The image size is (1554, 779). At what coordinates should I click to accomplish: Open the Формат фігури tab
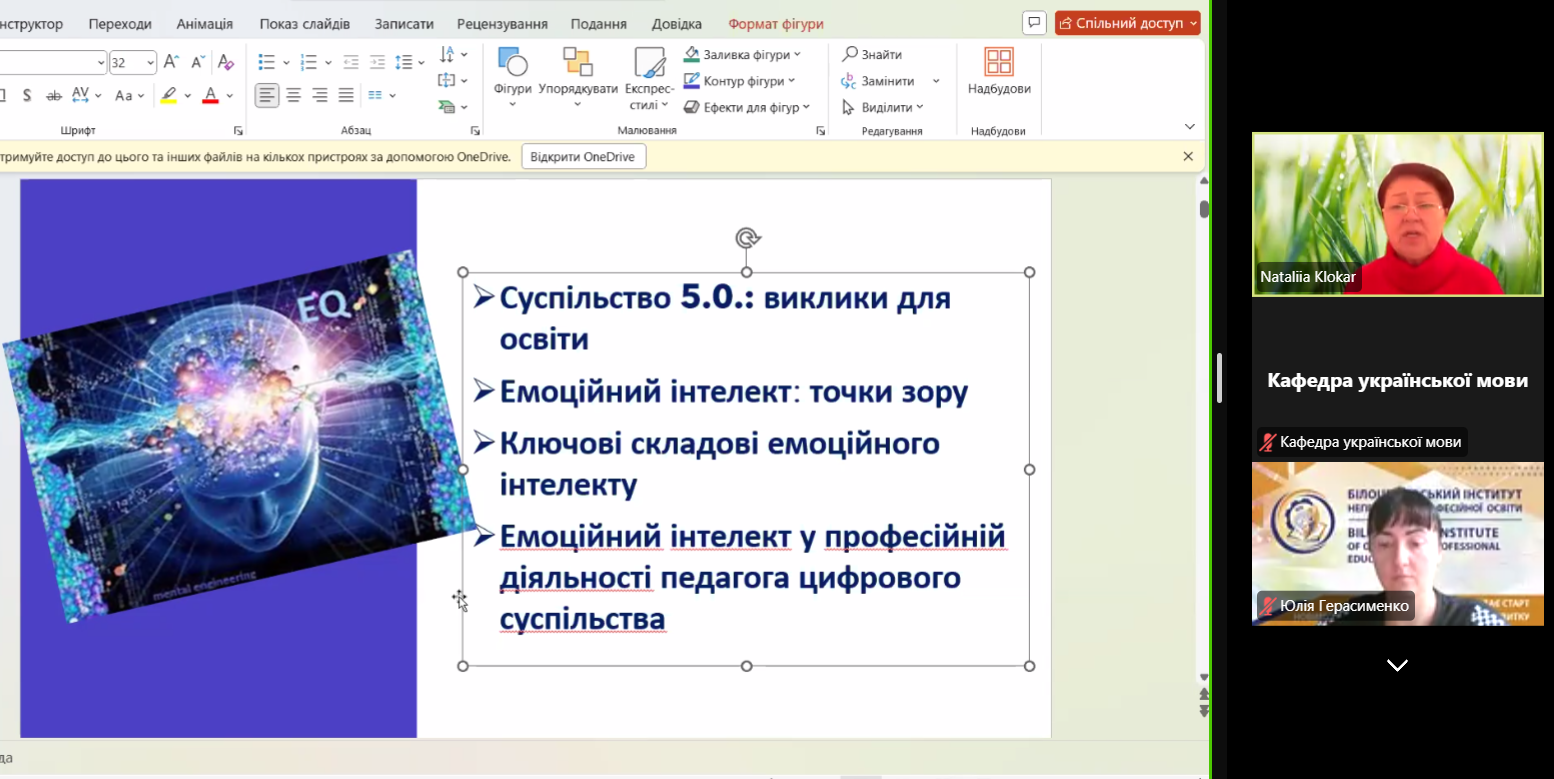[775, 24]
